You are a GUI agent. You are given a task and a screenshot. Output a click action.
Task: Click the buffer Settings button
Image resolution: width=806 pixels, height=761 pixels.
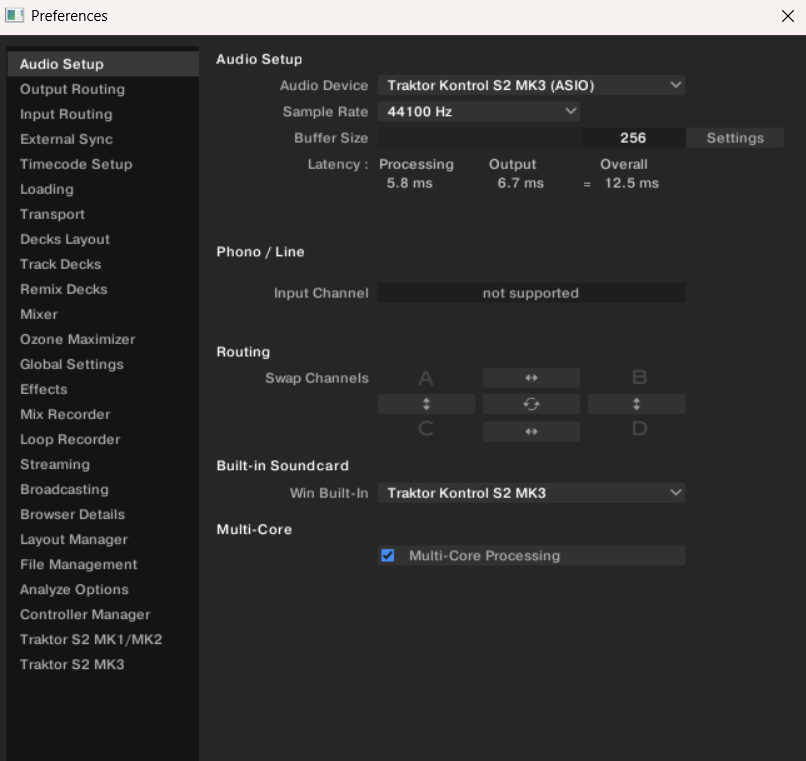pos(735,138)
